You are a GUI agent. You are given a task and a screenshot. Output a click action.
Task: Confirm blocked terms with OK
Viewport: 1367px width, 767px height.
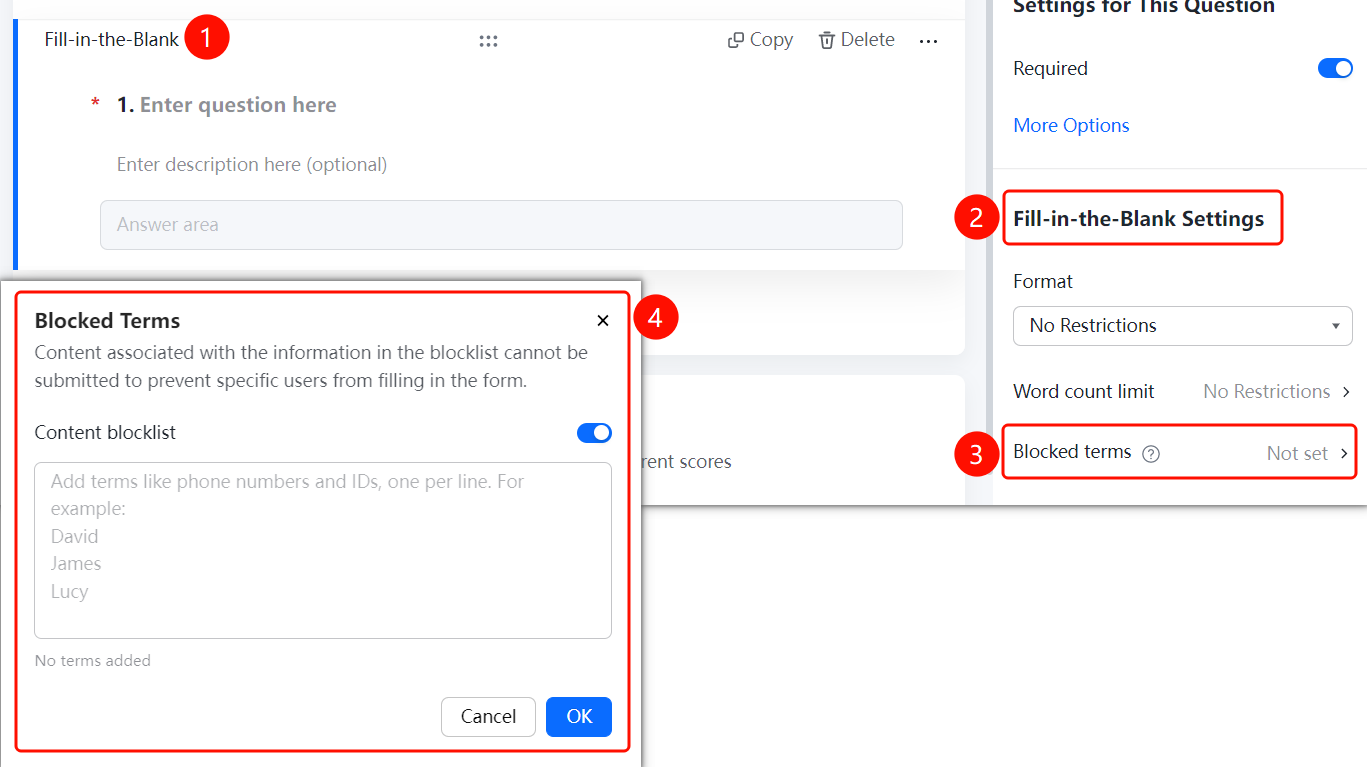click(579, 717)
